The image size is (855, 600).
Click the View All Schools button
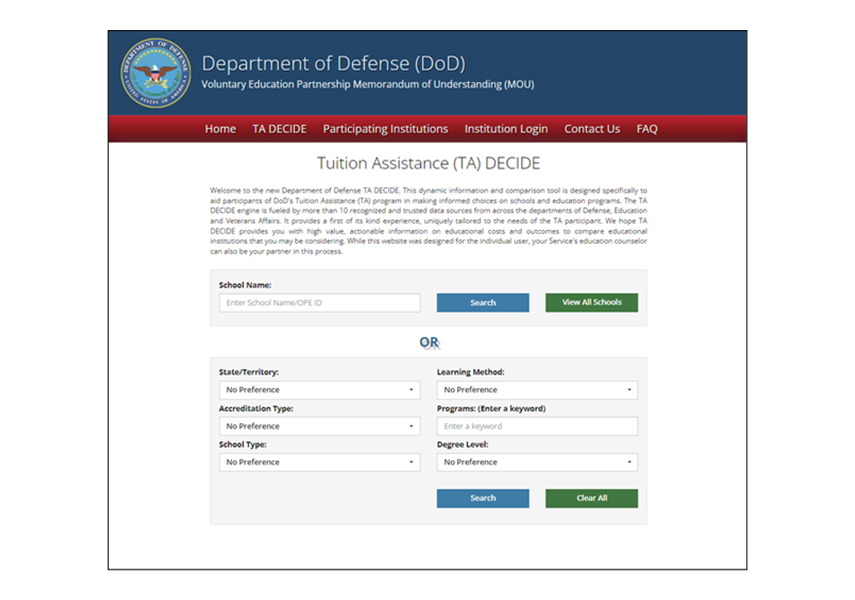point(592,302)
